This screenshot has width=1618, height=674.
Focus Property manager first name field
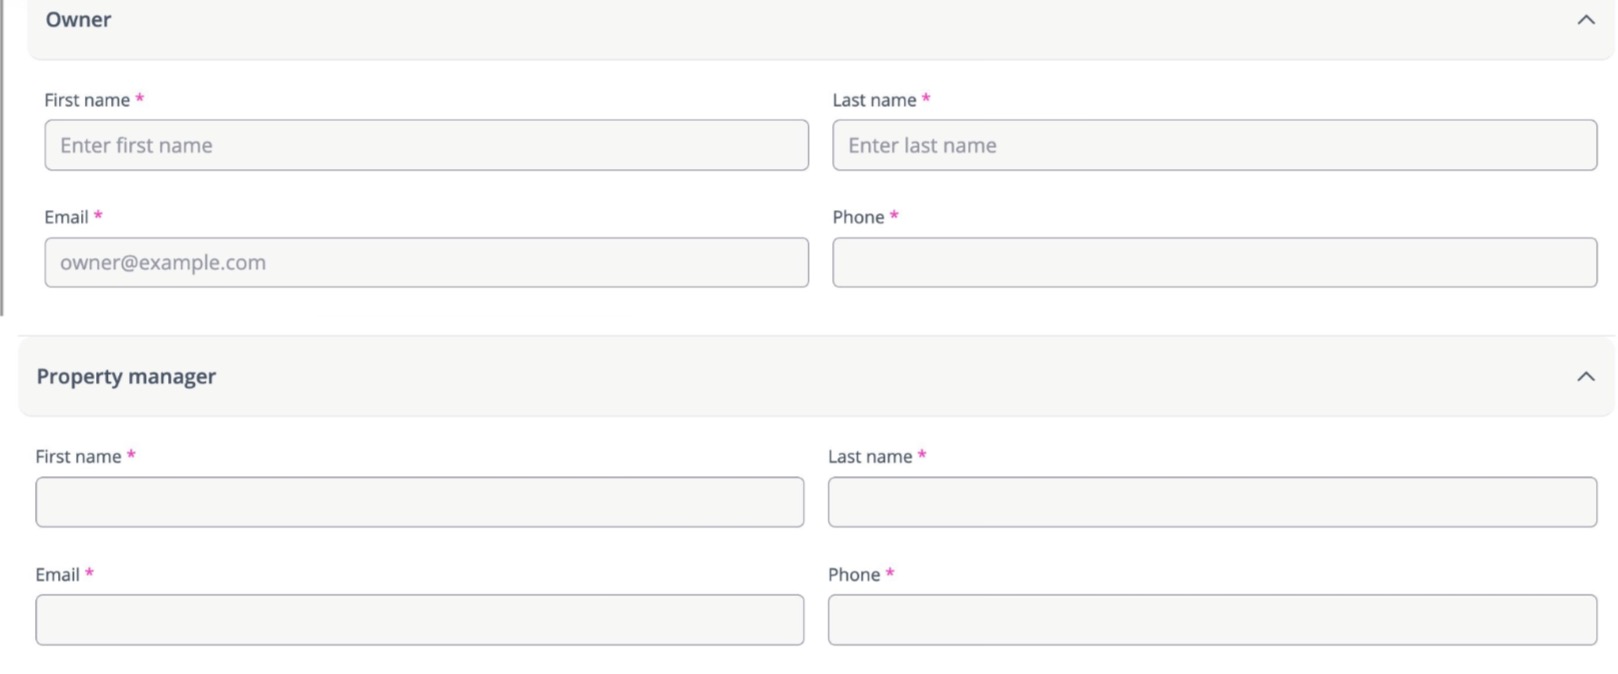419,502
